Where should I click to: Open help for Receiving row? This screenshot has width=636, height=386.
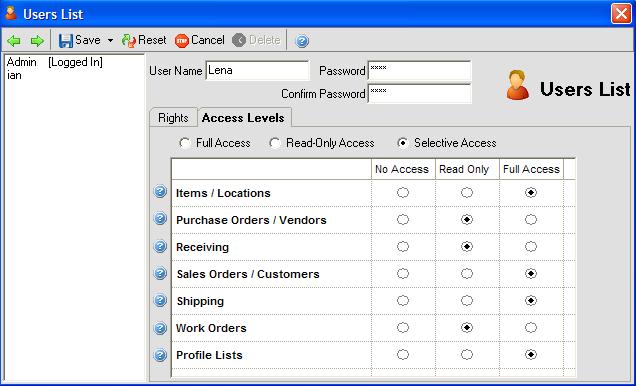(x=160, y=246)
